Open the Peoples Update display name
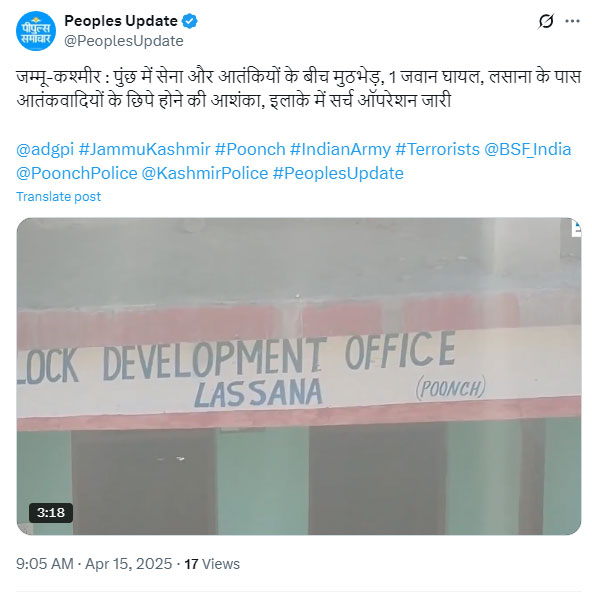The height and width of the screenshot is (593, 592). (121, 21)
